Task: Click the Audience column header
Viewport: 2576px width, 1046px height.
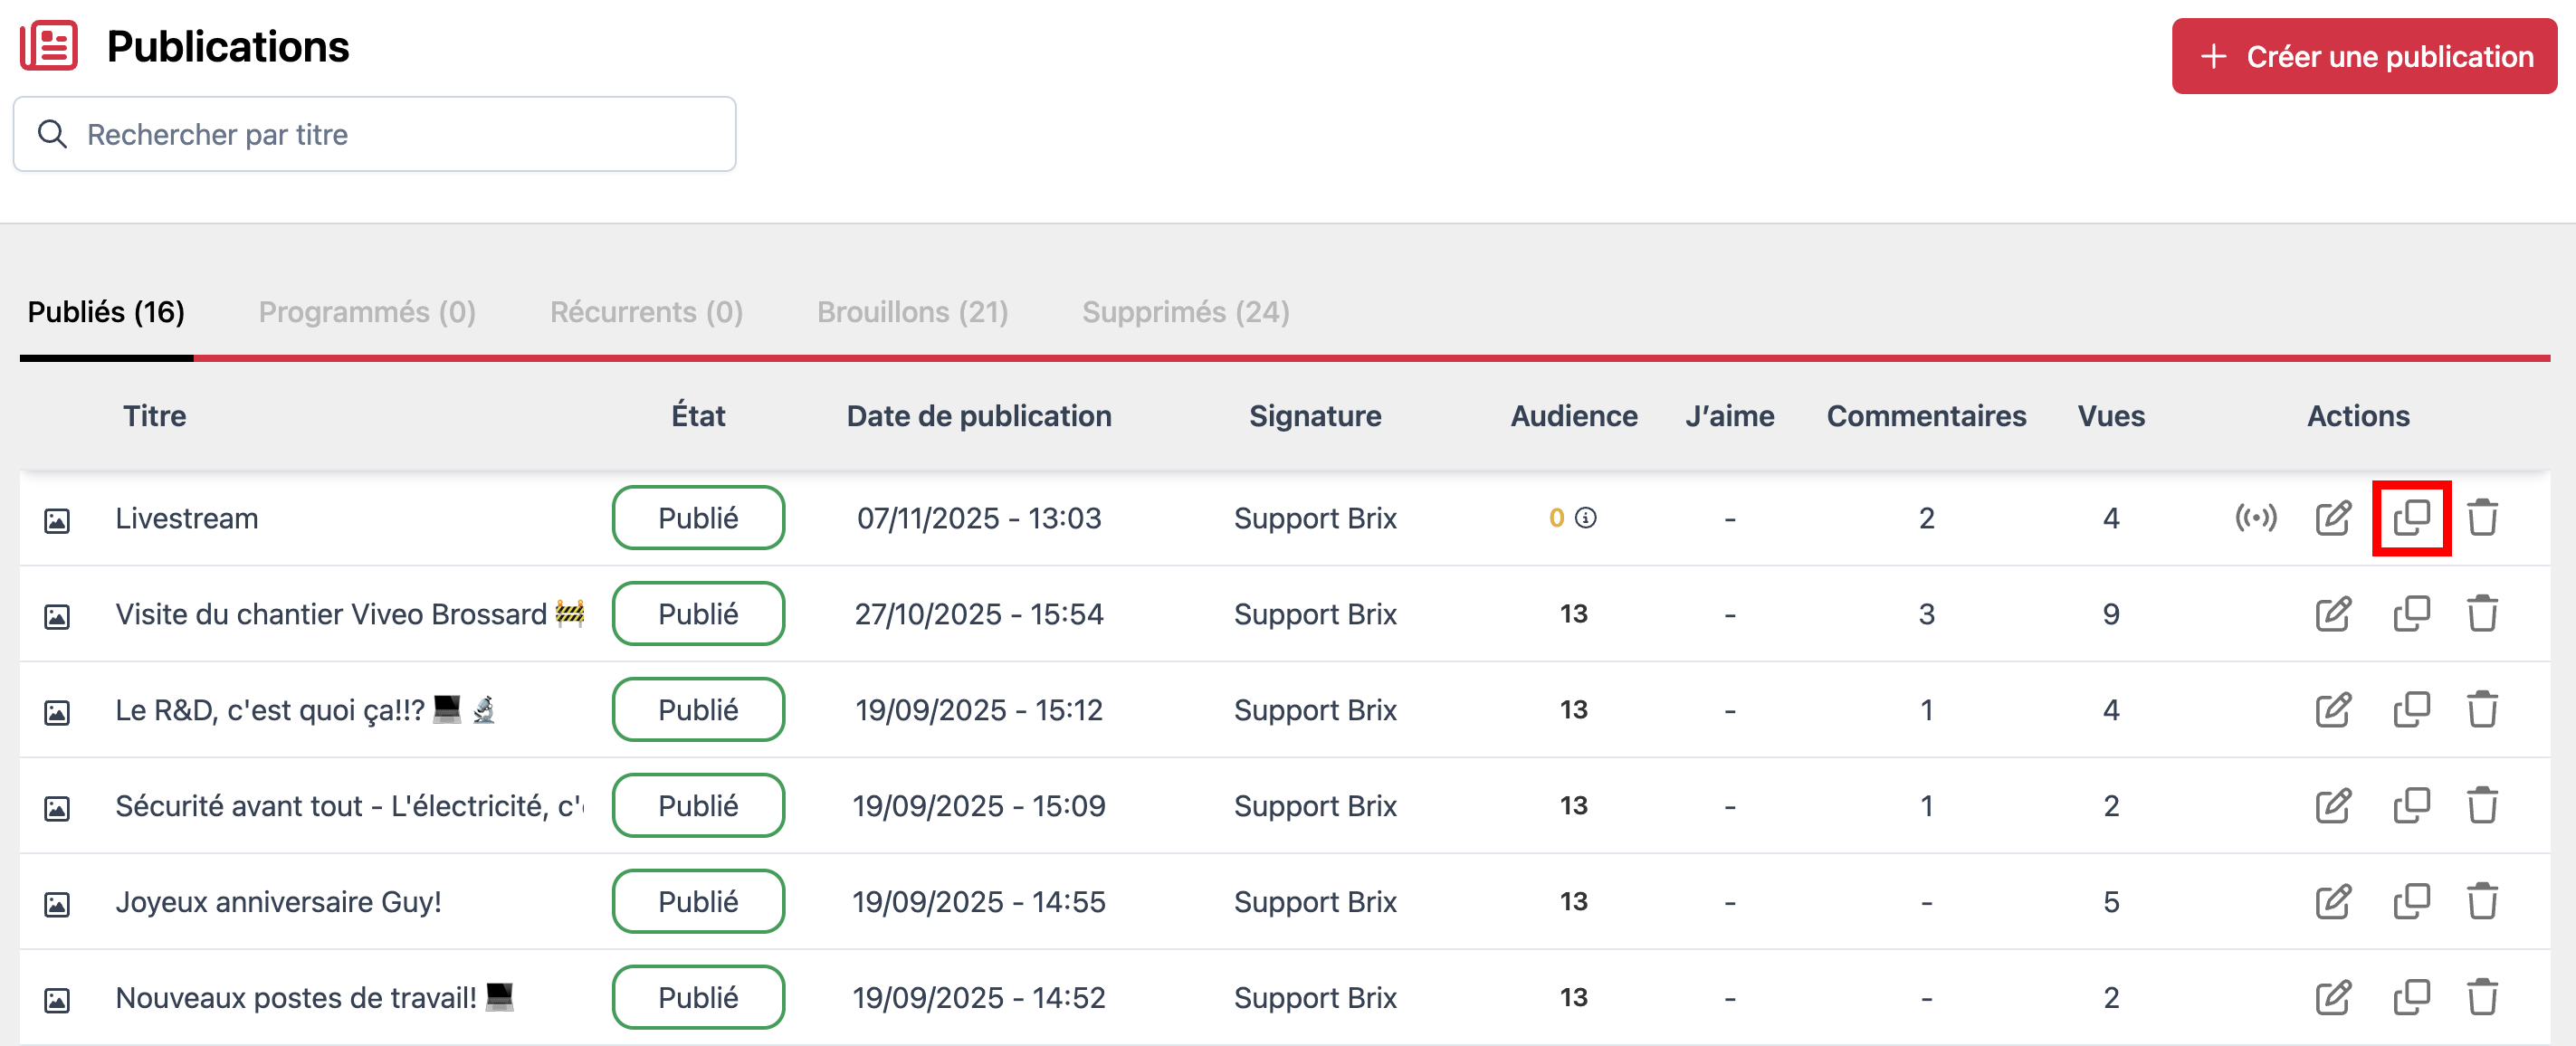Action: [x=1574, y=416]
